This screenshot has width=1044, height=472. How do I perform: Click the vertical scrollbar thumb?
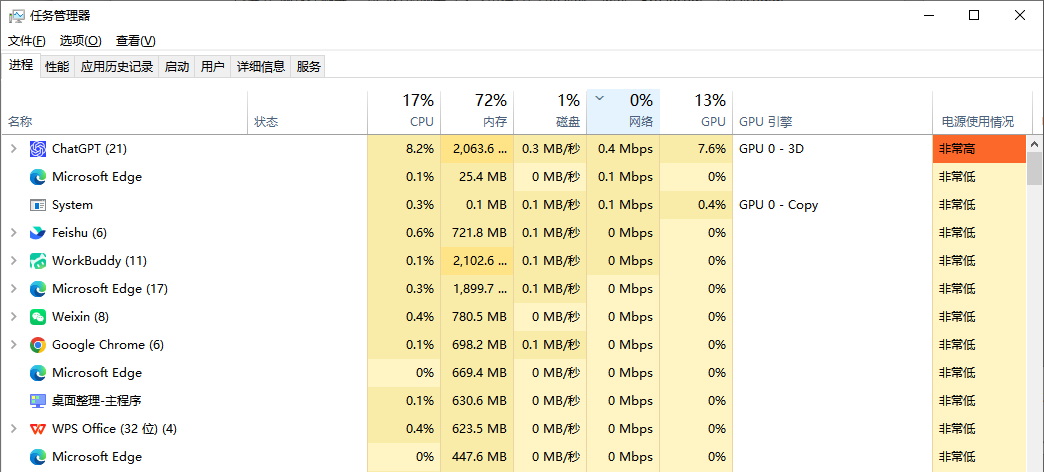(x=1035, y=168)
